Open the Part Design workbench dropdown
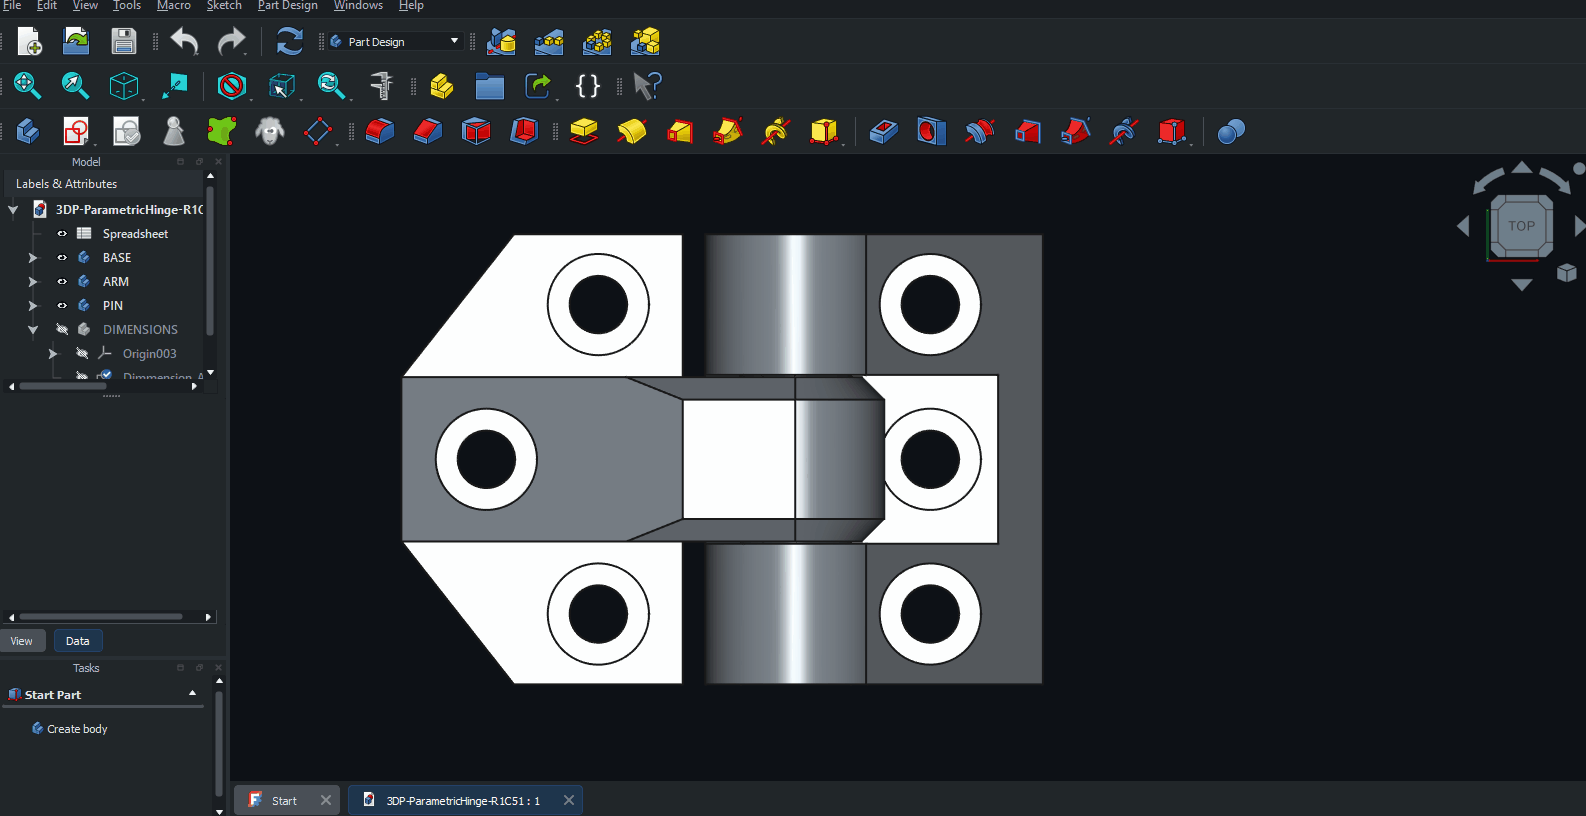Viewport: 1586px width, 816px height. click(x=395, y=42)
